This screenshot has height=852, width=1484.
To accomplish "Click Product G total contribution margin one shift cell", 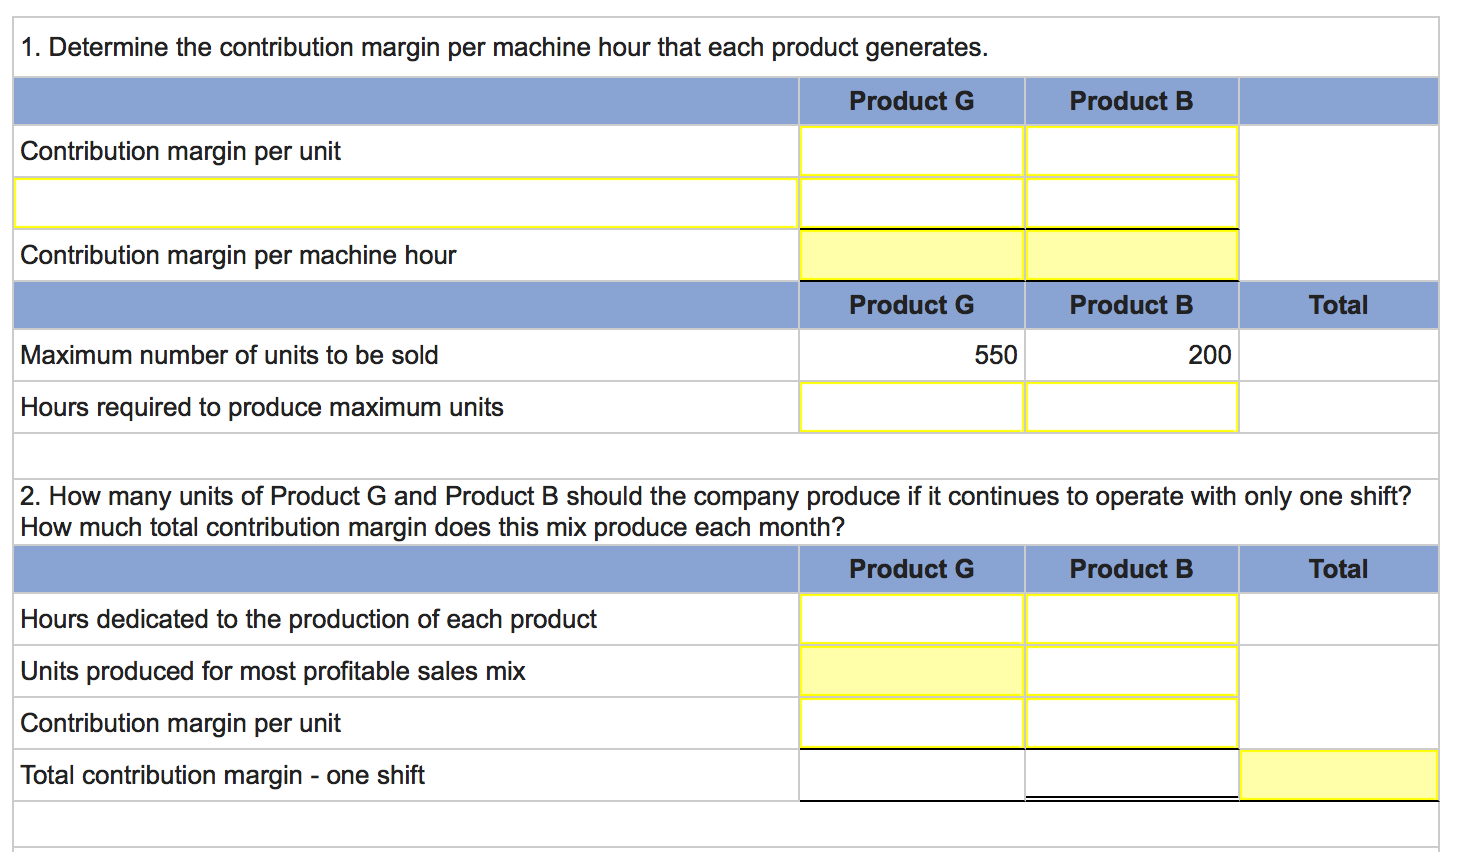I will [x=911, y=775].
